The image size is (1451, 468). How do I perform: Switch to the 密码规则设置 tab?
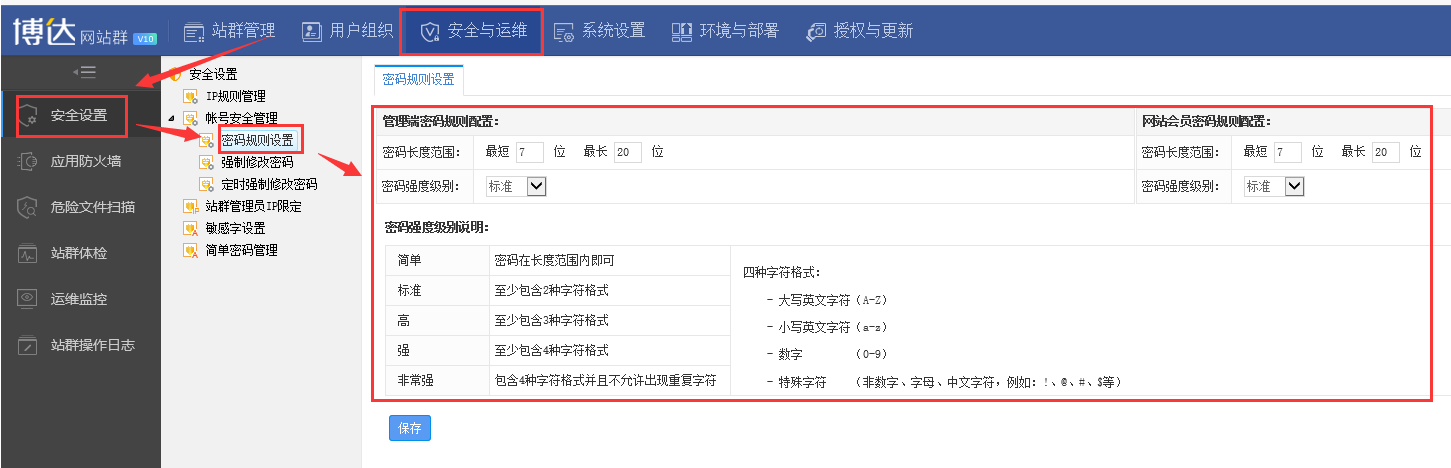click(x=418, y=80)
